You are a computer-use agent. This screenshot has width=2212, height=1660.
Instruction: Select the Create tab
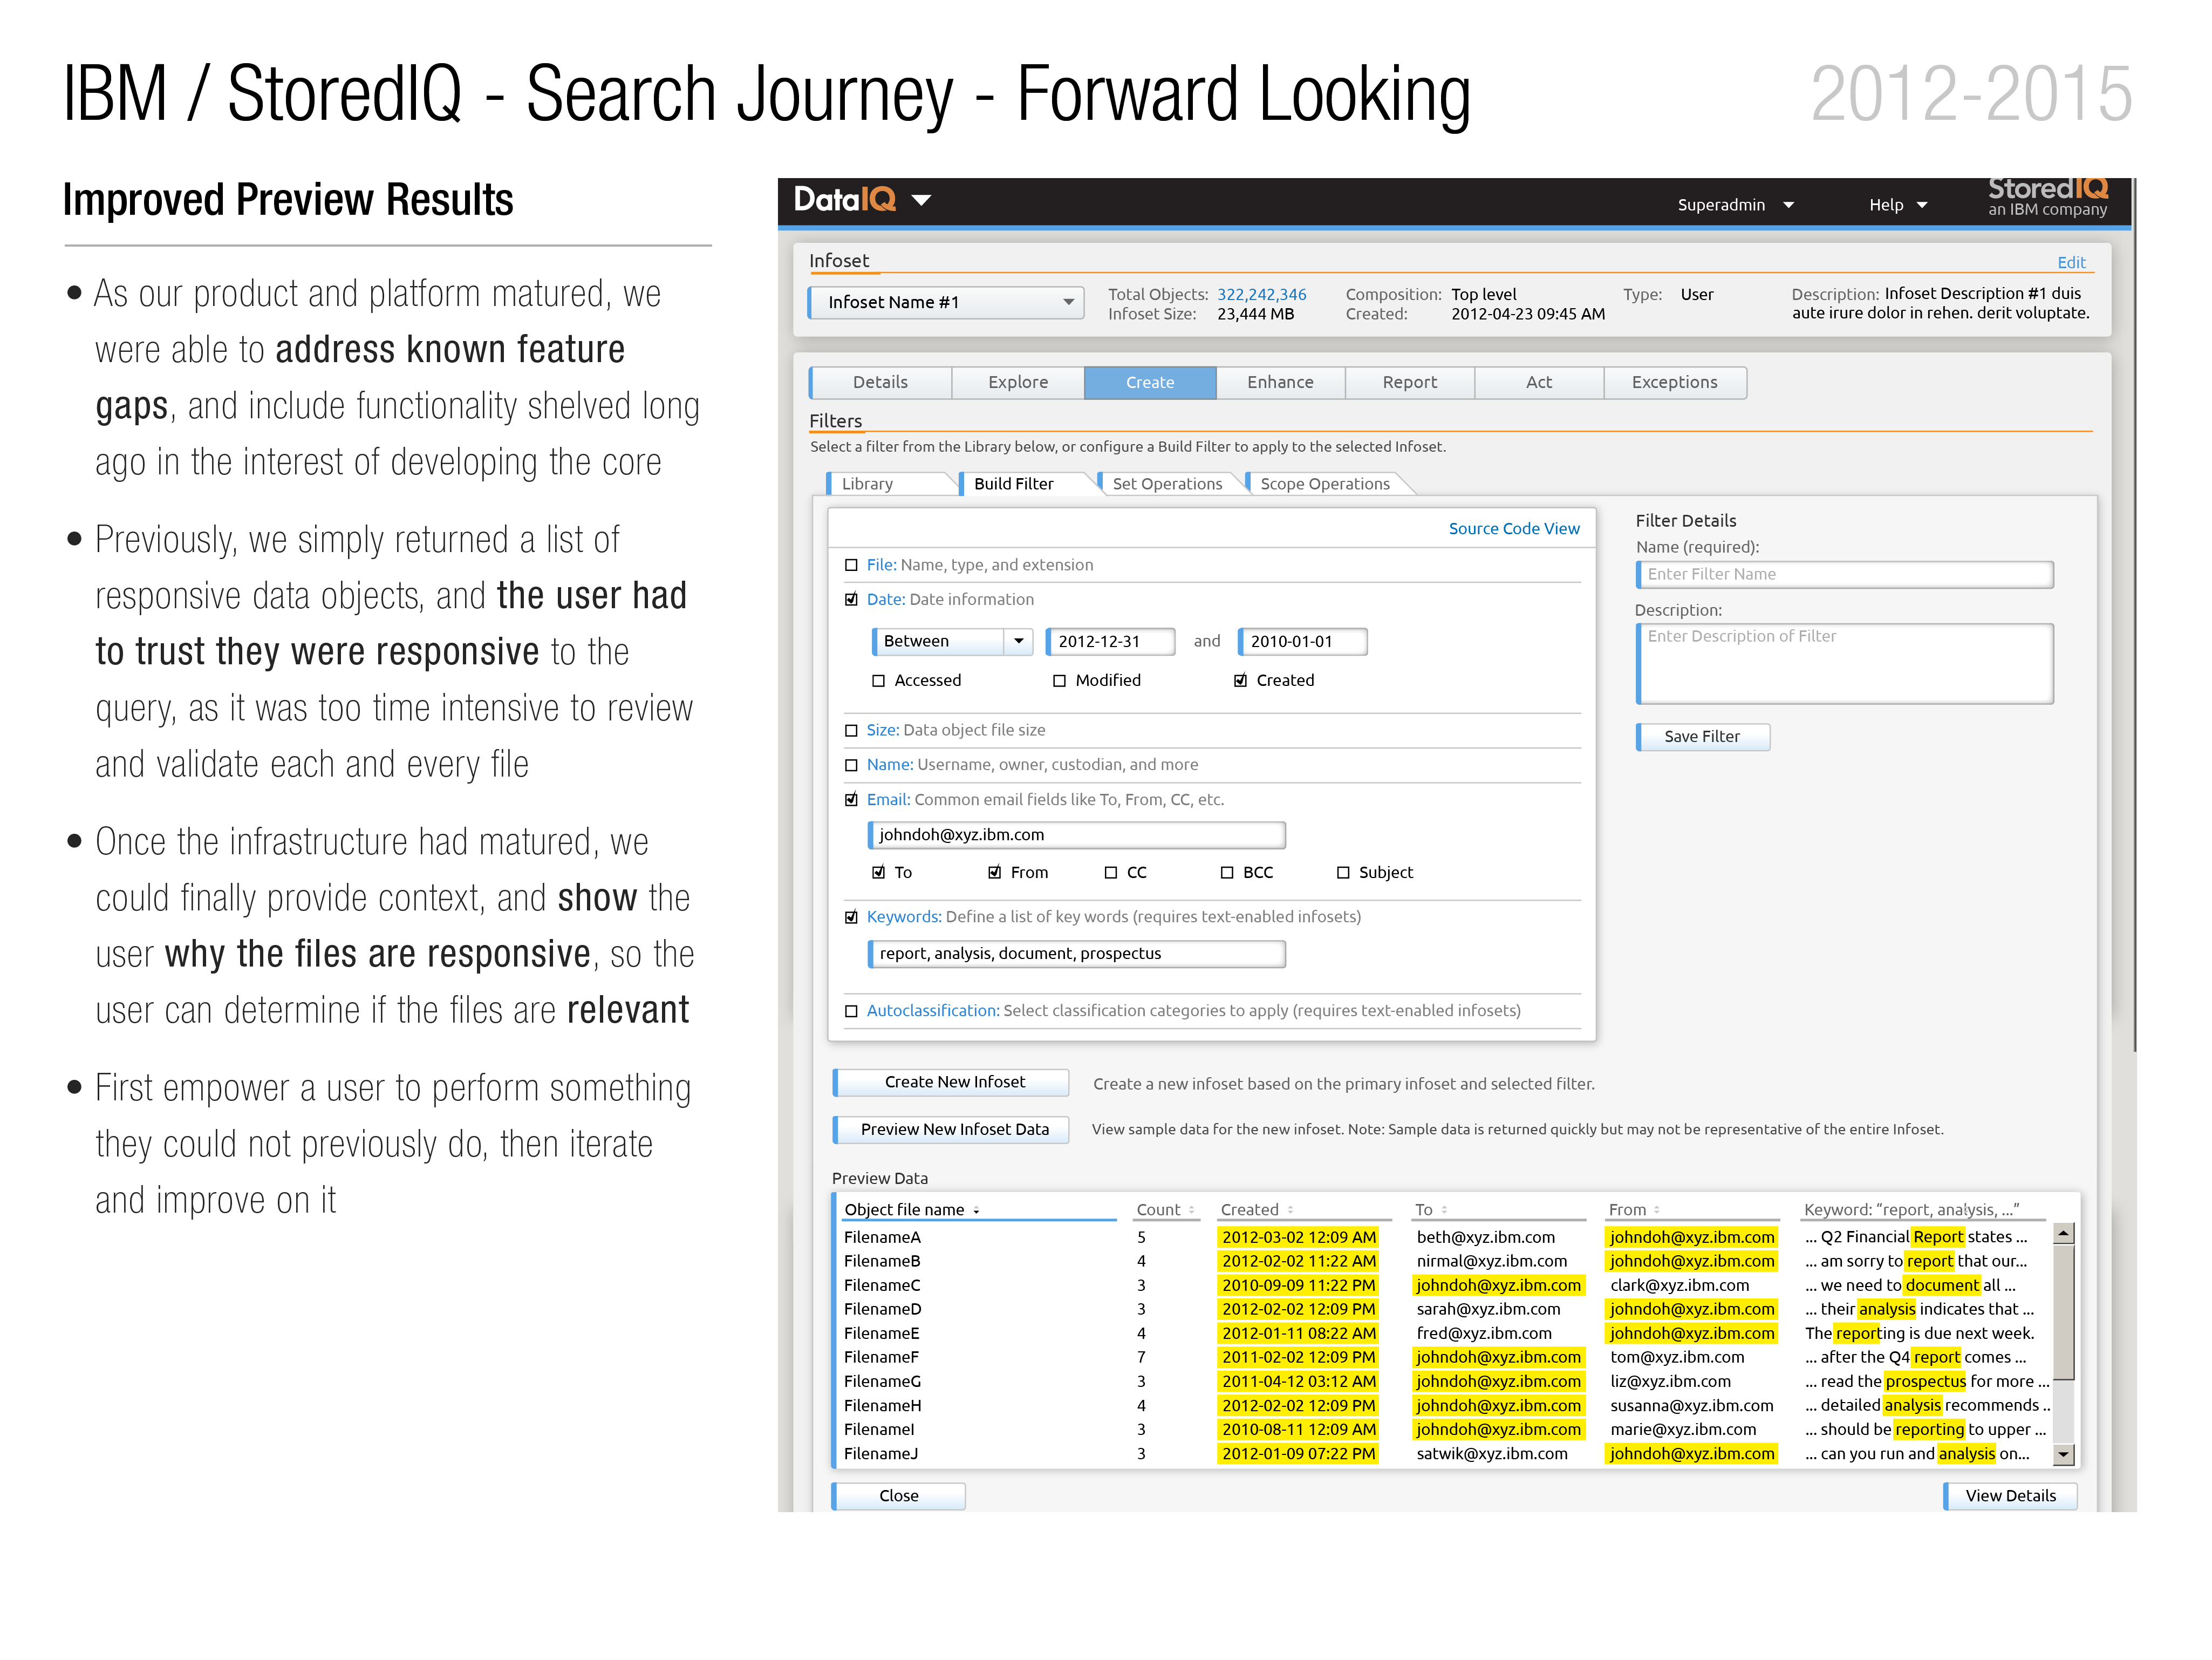coord(1150,382)
